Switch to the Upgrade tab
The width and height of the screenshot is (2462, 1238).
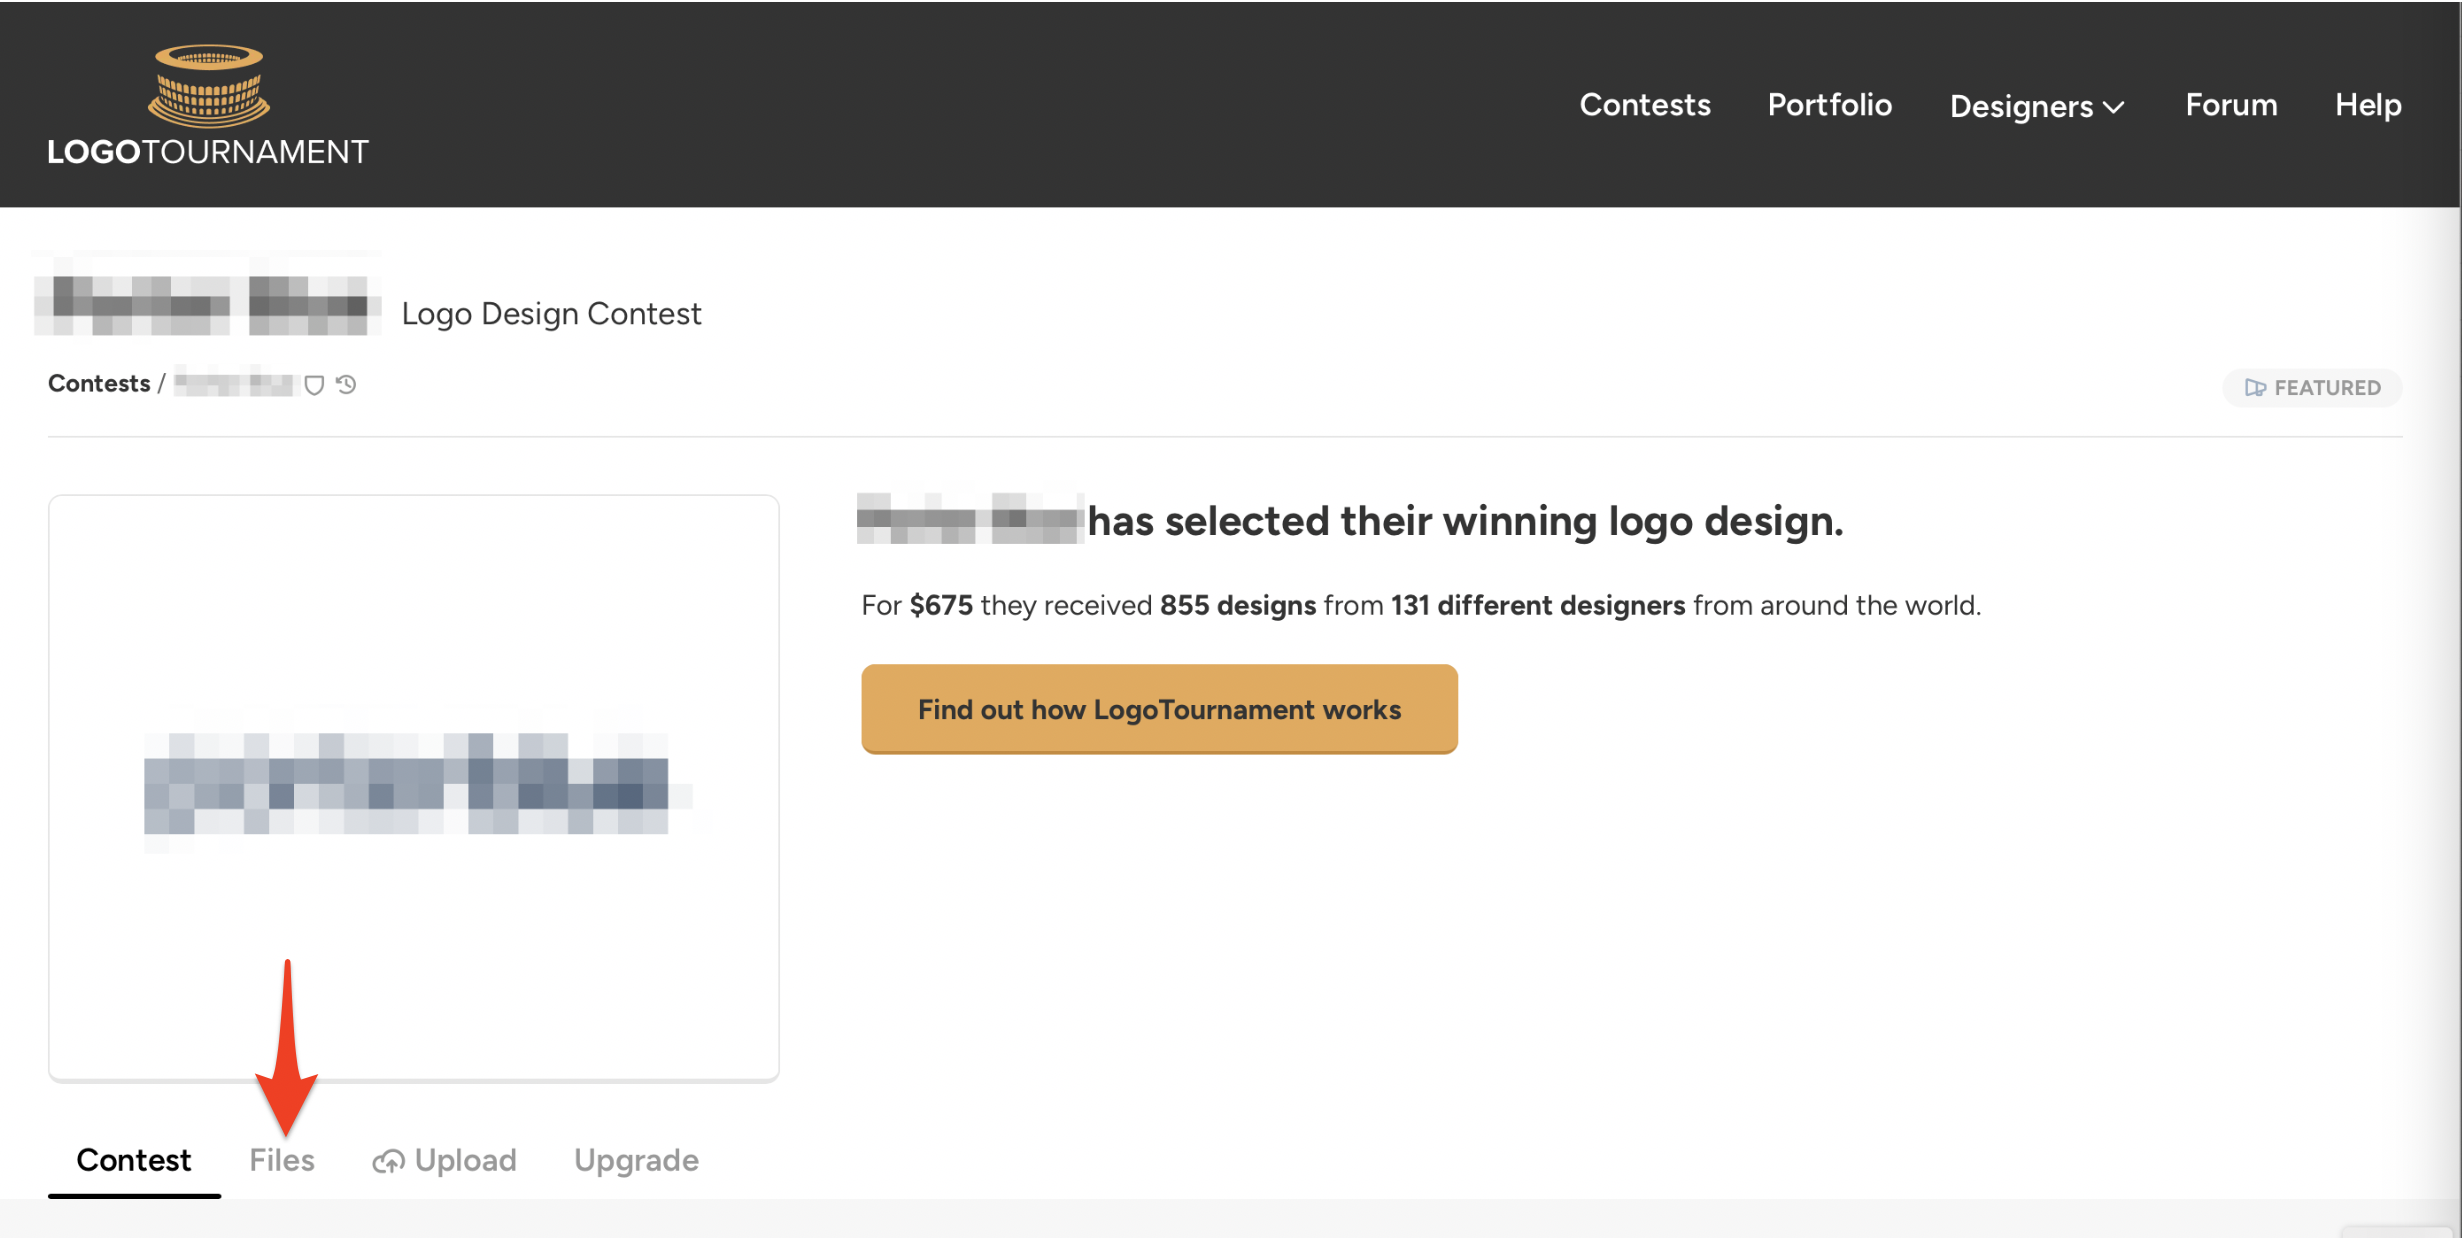point(636,1160)
